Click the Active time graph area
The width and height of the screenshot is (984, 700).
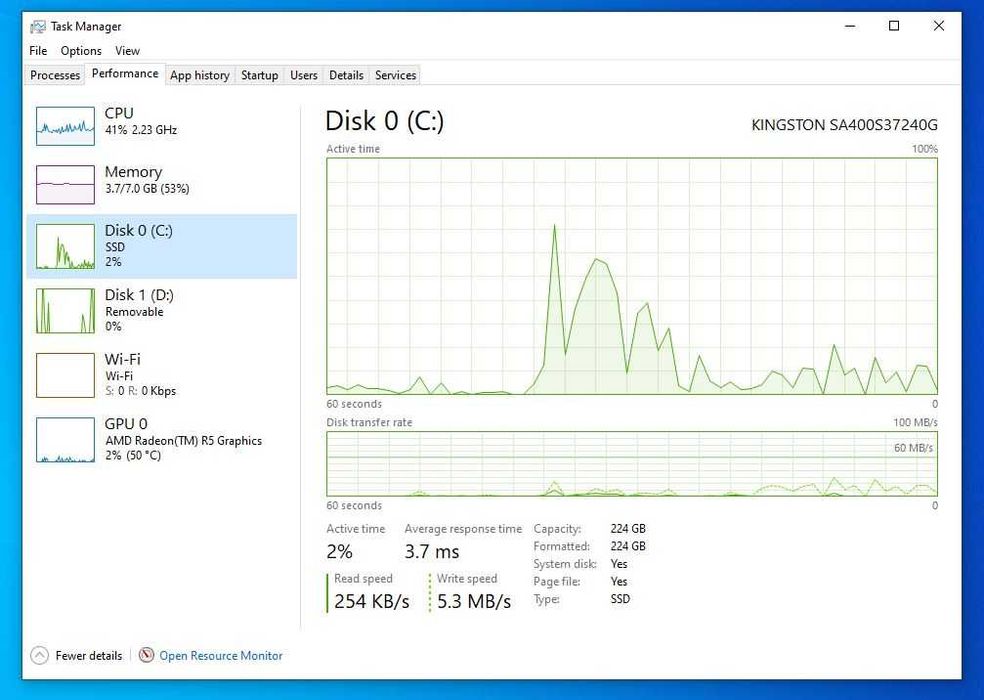coord(632,276)
